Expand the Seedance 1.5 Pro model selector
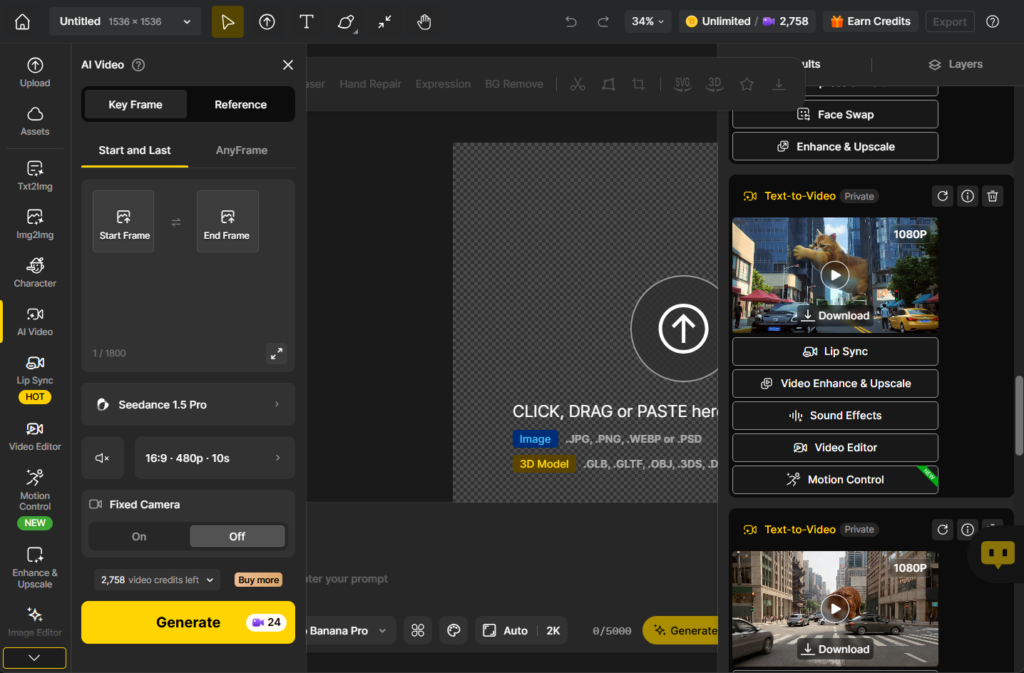This screenshot has height=673, width=1024. (x=188, y=405)
